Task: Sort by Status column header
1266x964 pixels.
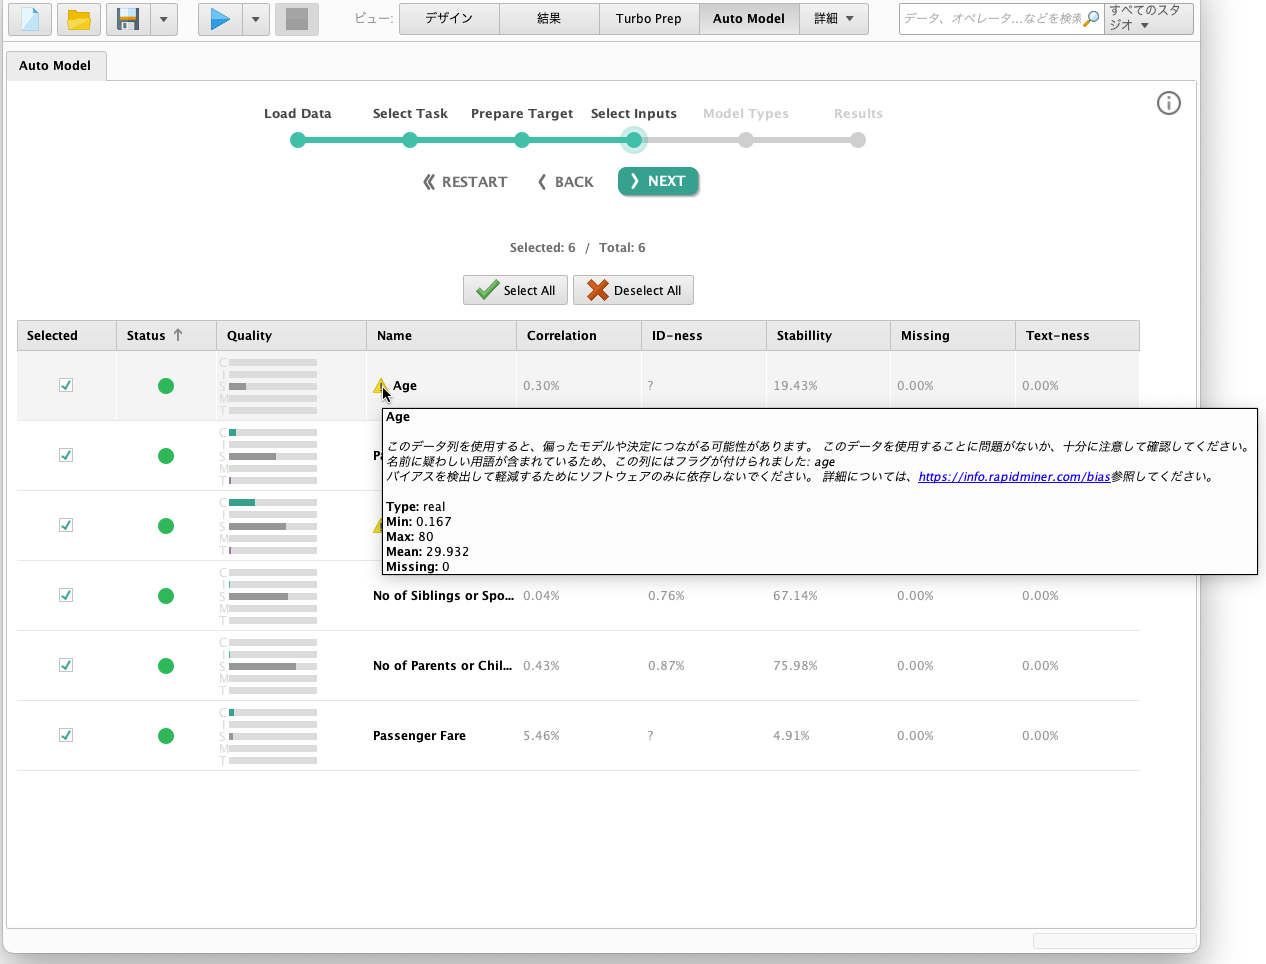Action: click(x=166, y=336)
